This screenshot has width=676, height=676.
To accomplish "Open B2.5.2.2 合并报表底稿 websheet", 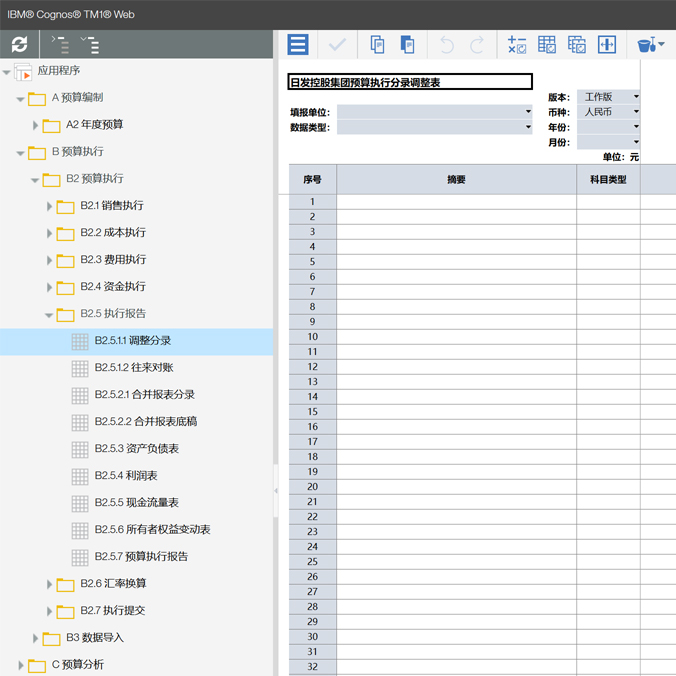I will click(x=146, y=422).
